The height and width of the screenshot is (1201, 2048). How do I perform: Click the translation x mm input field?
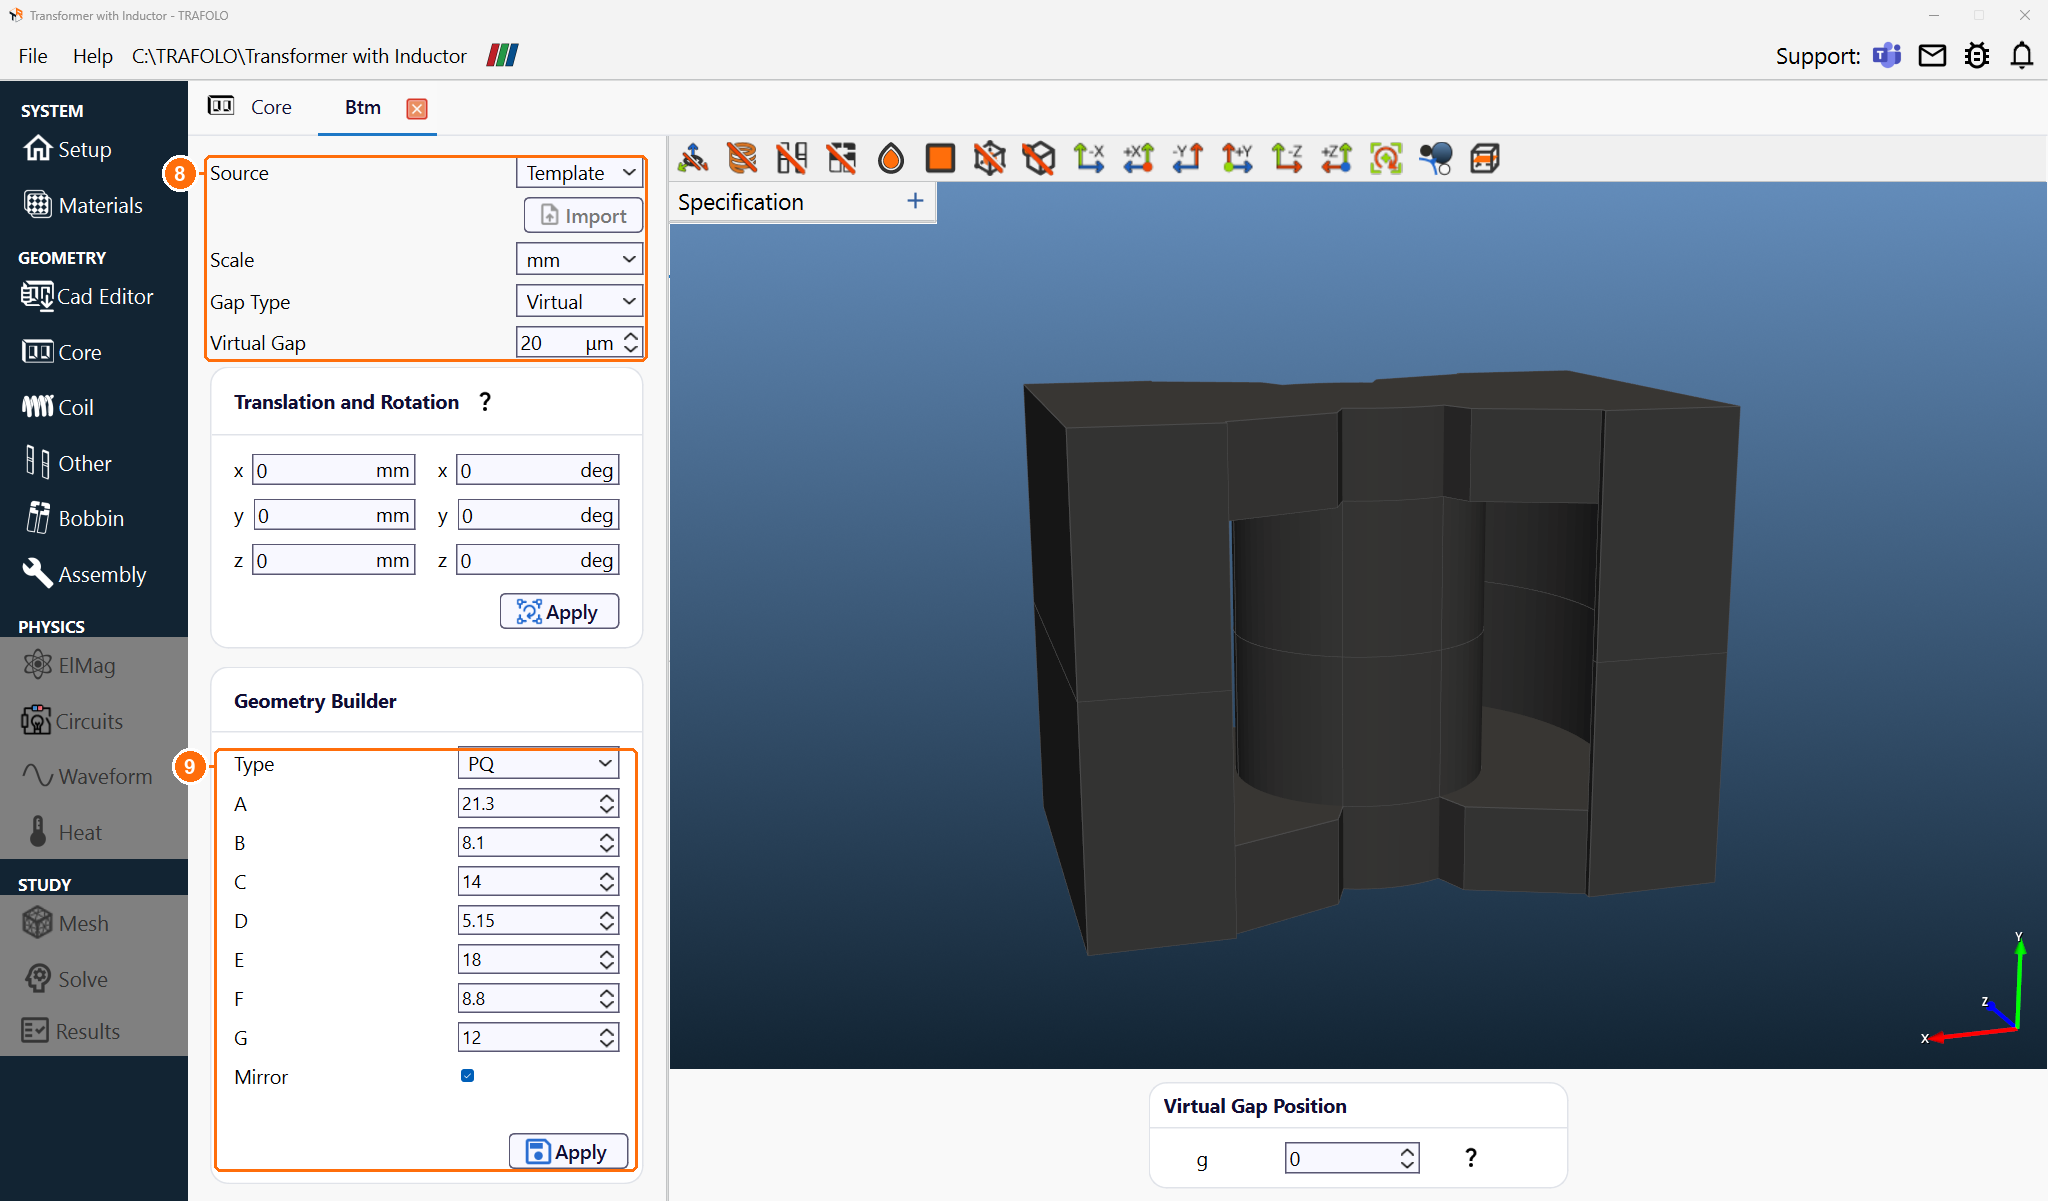coord(334,470)
